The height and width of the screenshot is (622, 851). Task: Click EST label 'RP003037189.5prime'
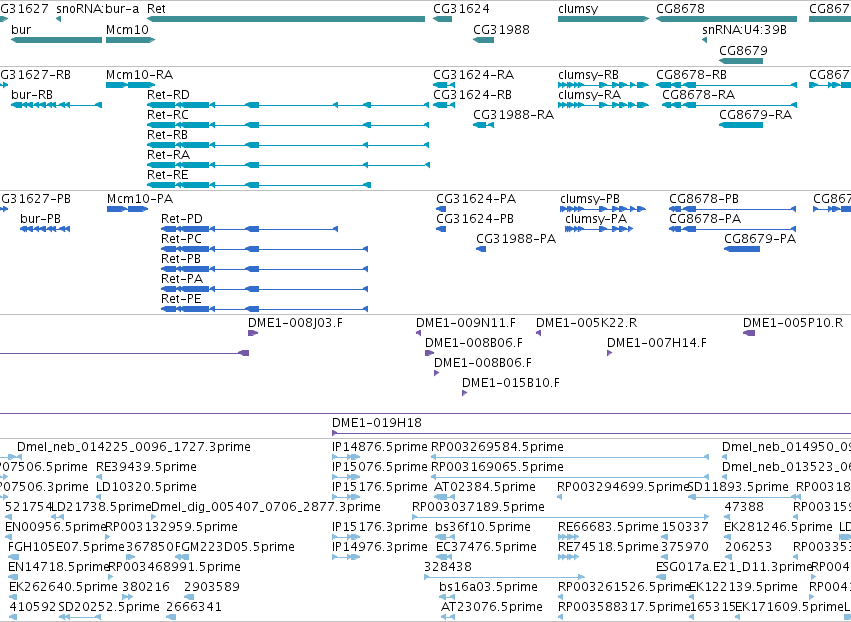478,506
